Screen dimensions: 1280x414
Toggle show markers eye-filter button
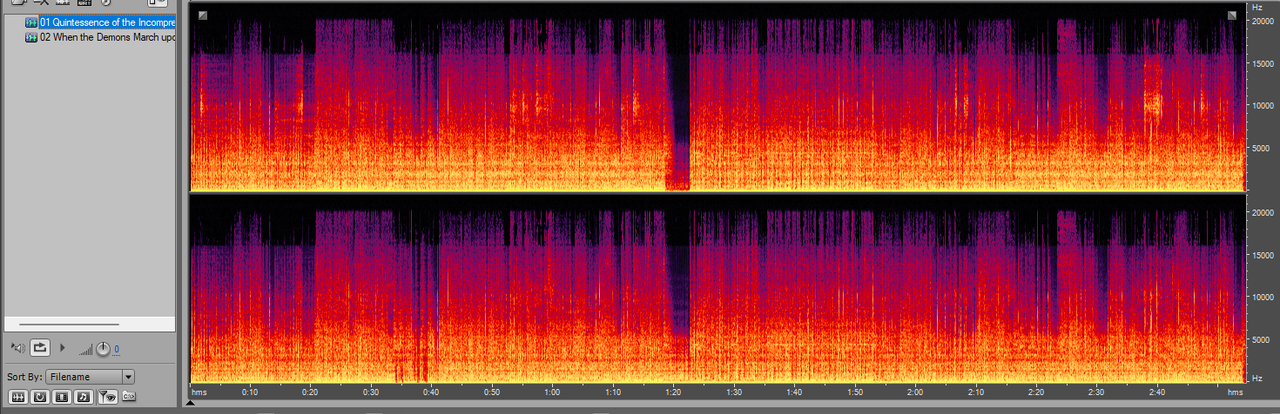[106, 397]
